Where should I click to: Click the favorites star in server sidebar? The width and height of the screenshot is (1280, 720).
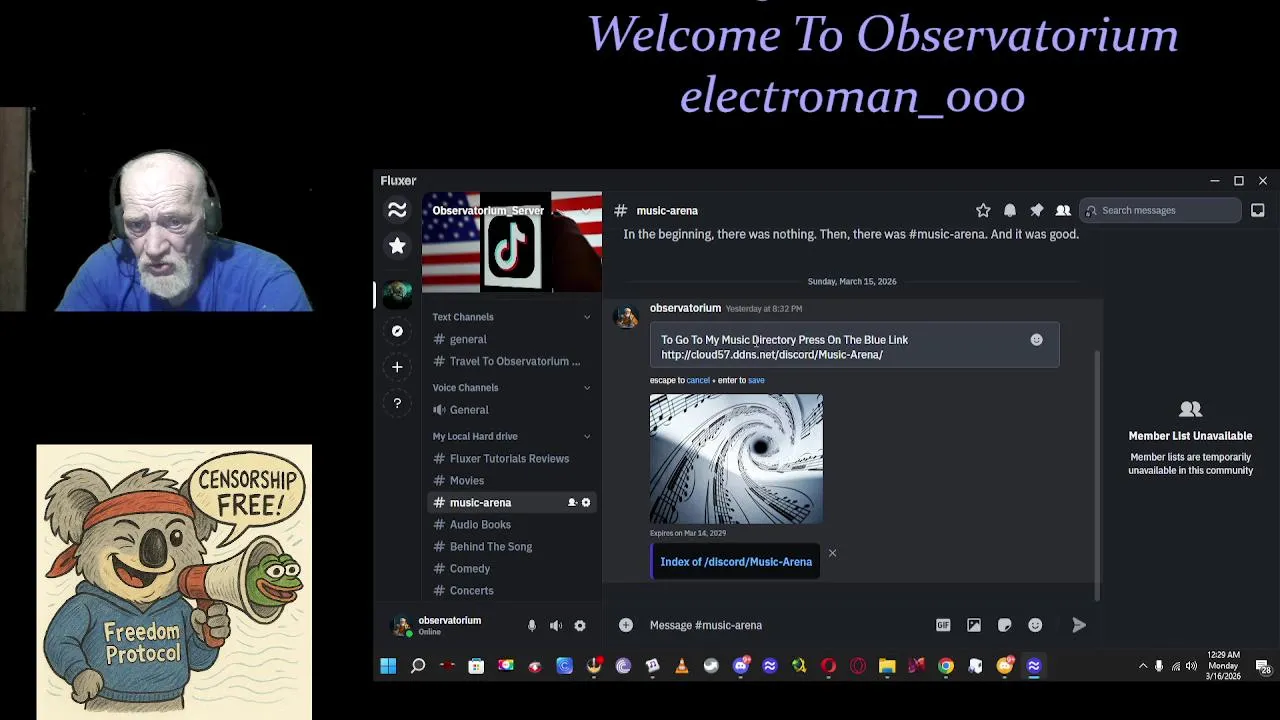pyautogui.click(x=397, y=245)
